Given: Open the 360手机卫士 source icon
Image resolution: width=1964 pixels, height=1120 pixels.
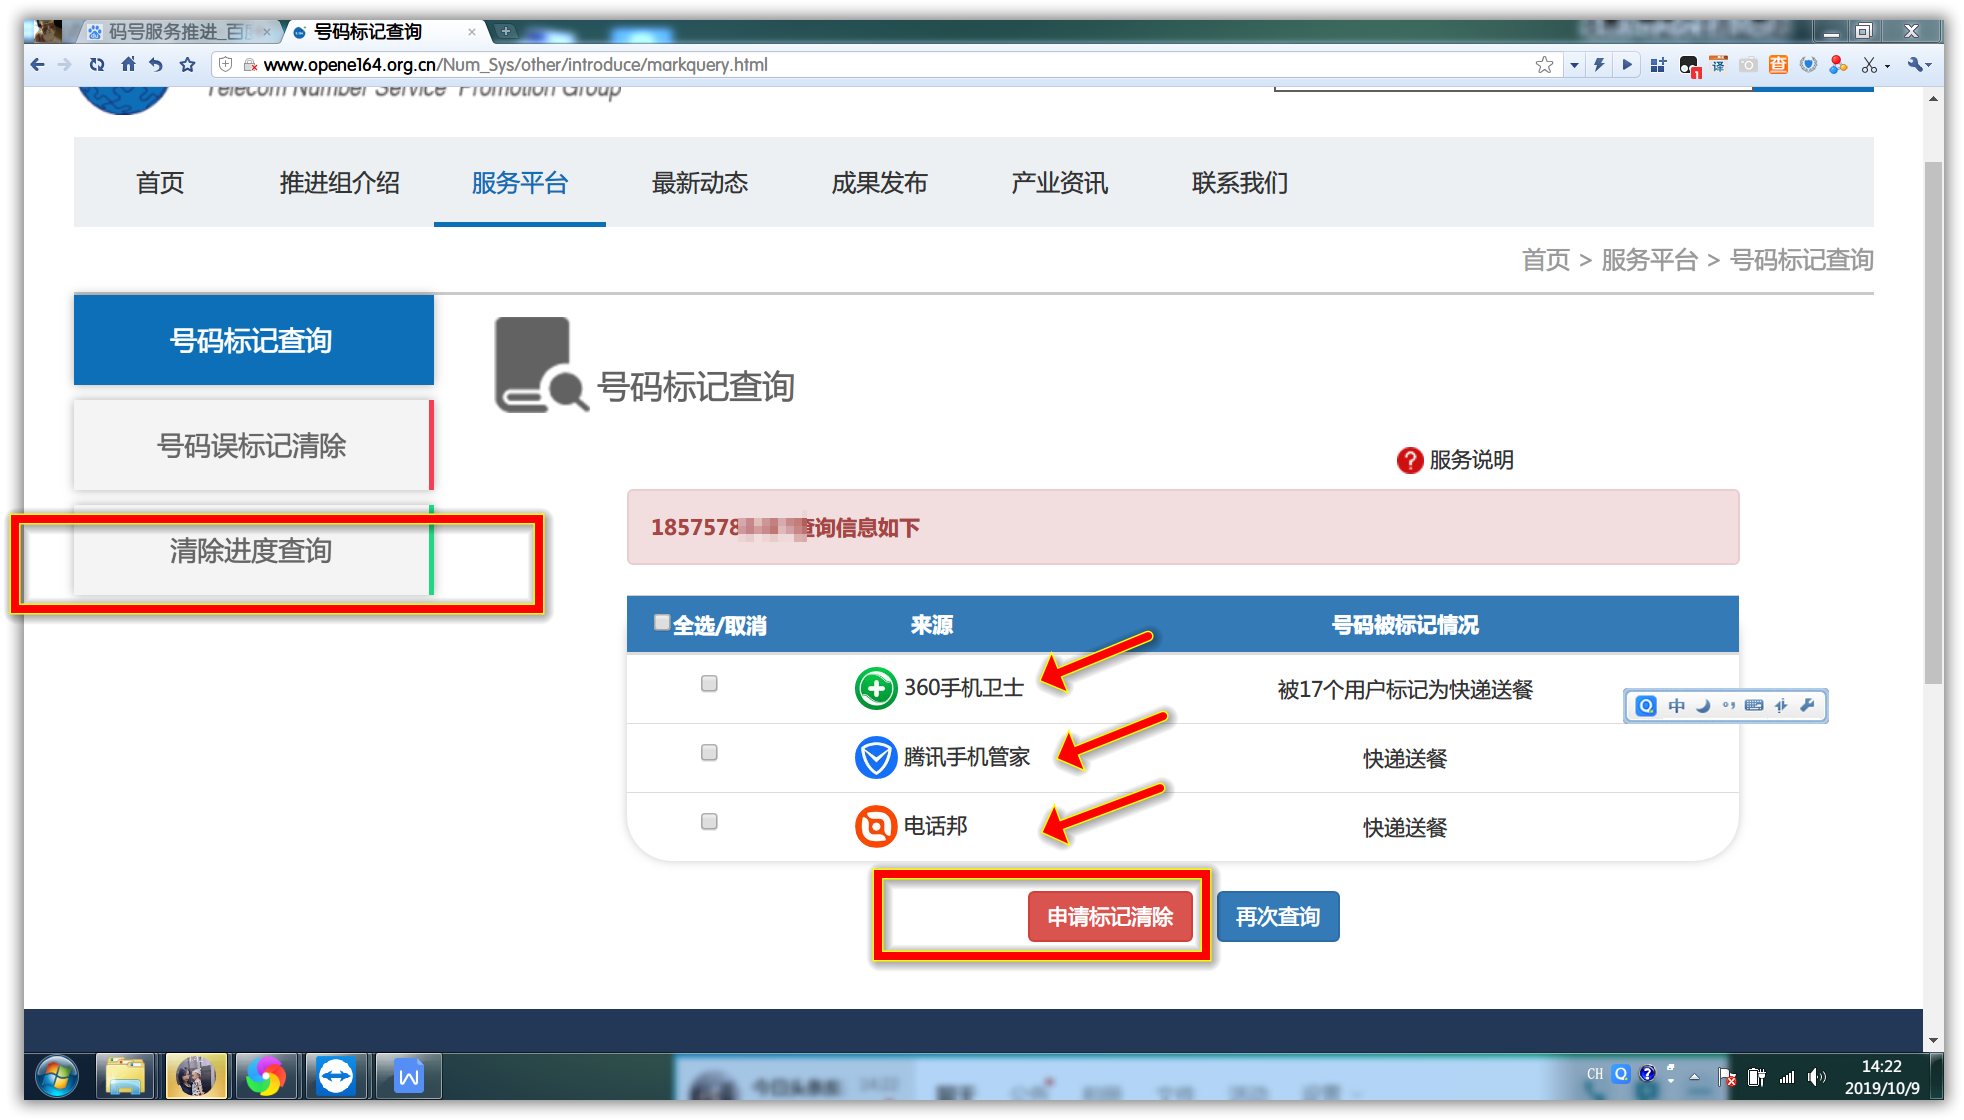Looking at the screenshot, I should tap(874, 688).
